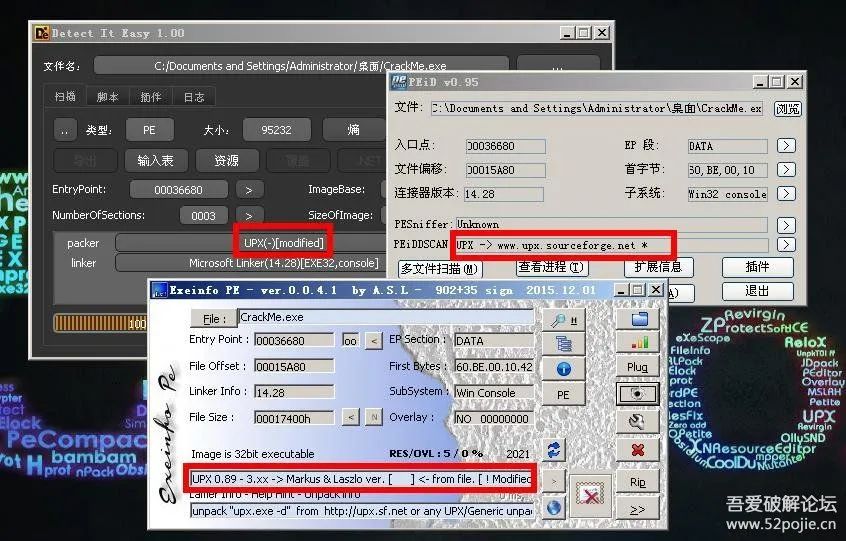Click the > button beside 首字节 in PEiD
The width and height of the screenshot is (846, 541).
click(786, 170)
